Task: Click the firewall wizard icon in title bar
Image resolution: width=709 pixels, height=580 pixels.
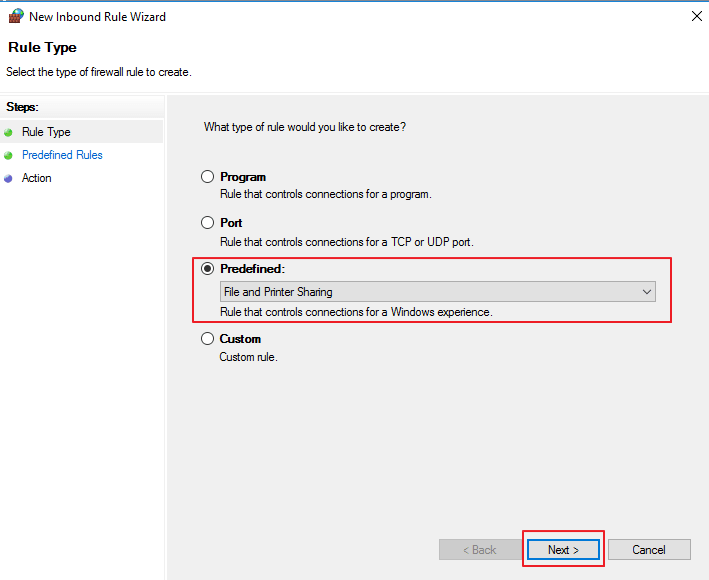Action: [15, 16]
